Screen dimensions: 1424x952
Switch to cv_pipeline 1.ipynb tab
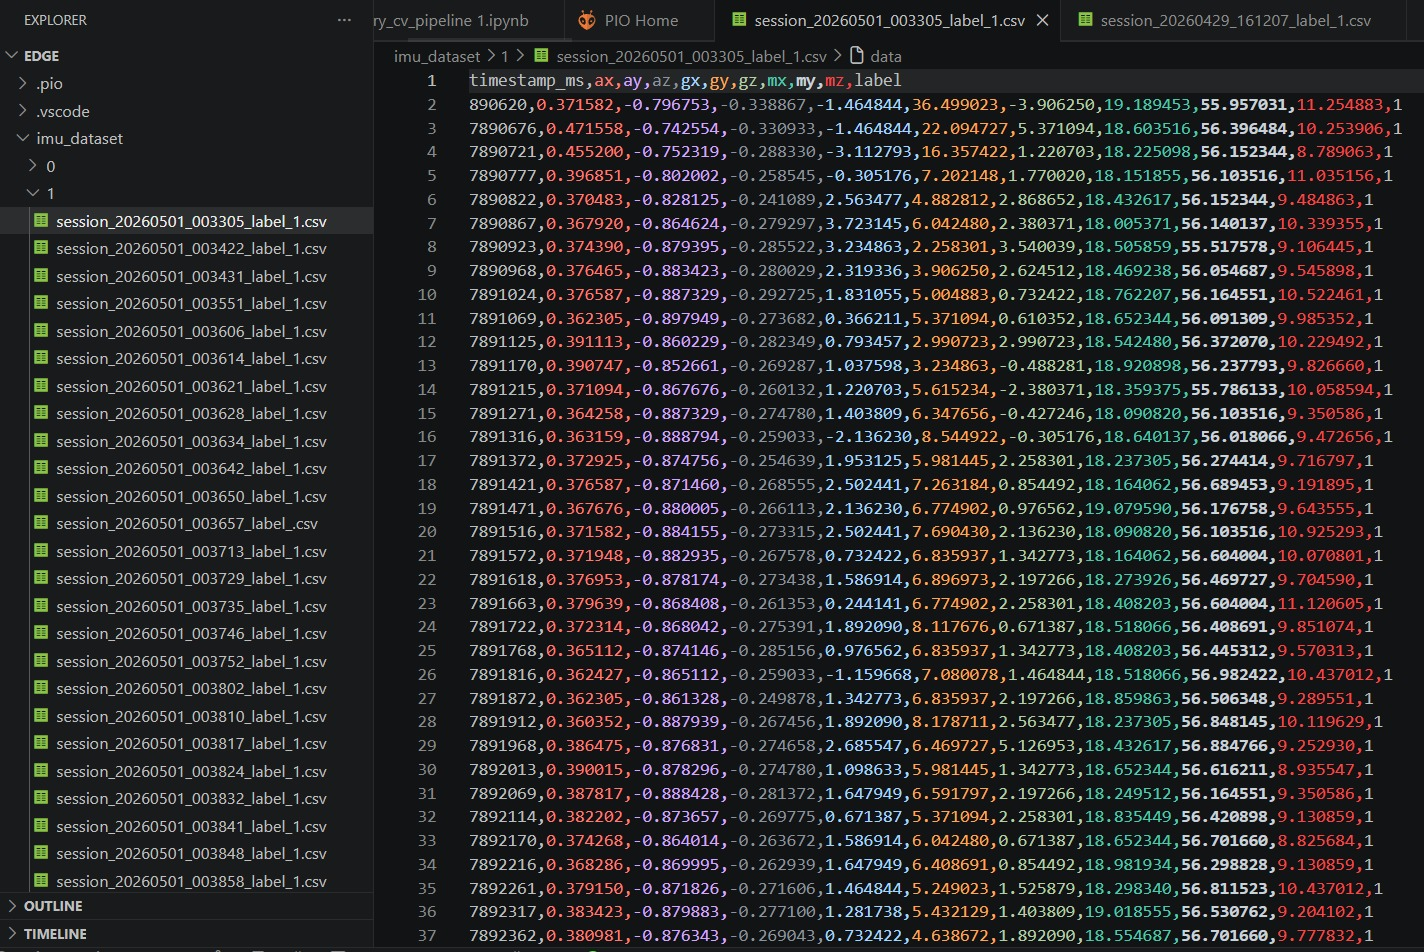tap(450, 20)
